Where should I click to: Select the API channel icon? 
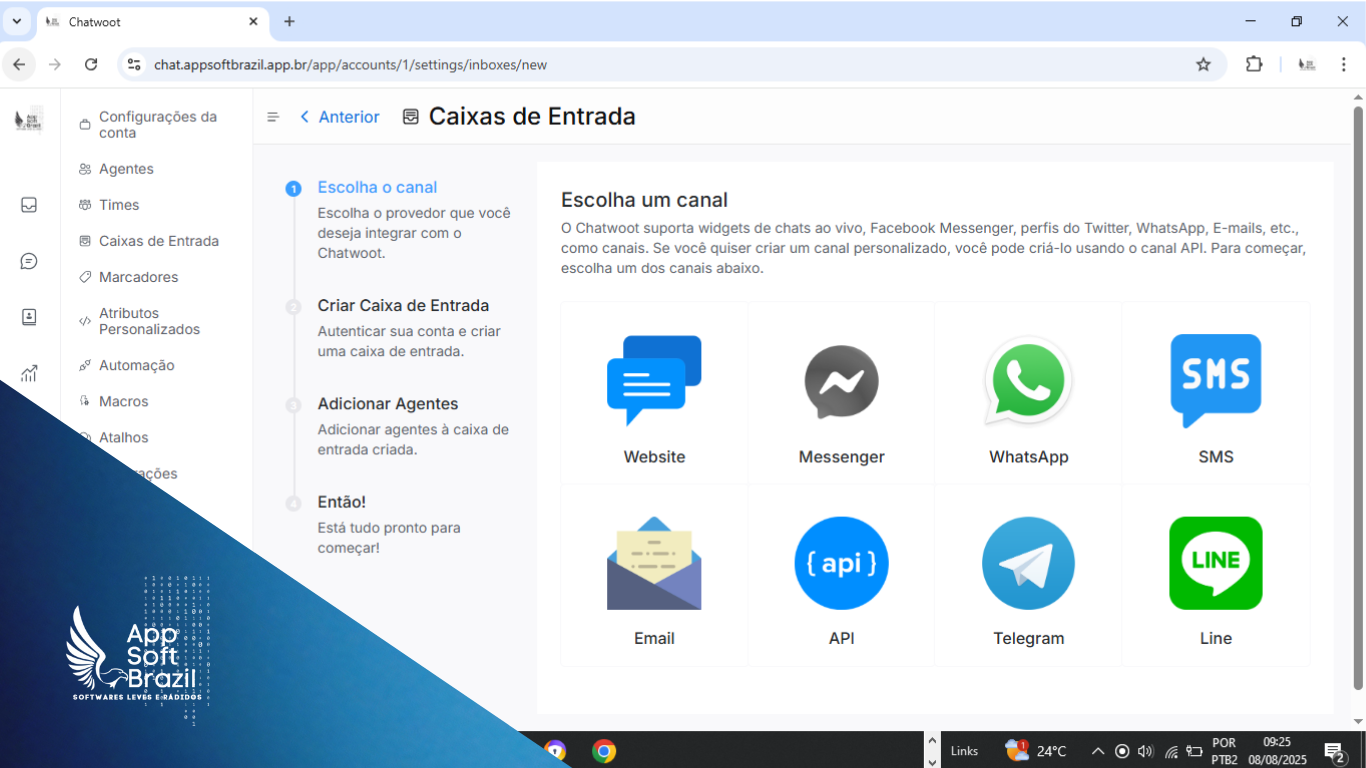[x=841, y=563]
